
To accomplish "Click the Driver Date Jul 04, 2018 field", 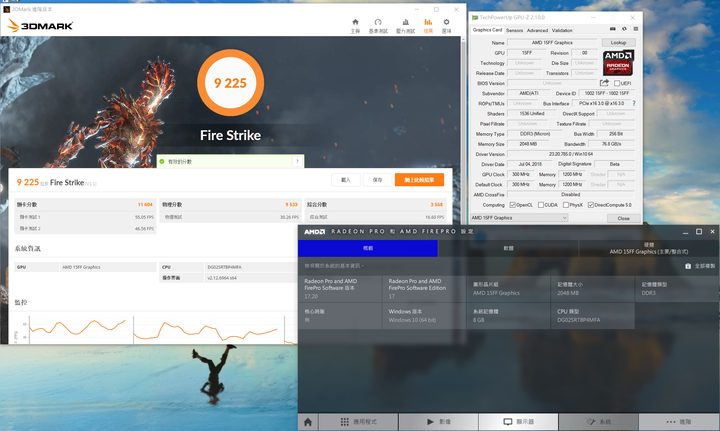I will pyautogui.click(x=530, y=164).
